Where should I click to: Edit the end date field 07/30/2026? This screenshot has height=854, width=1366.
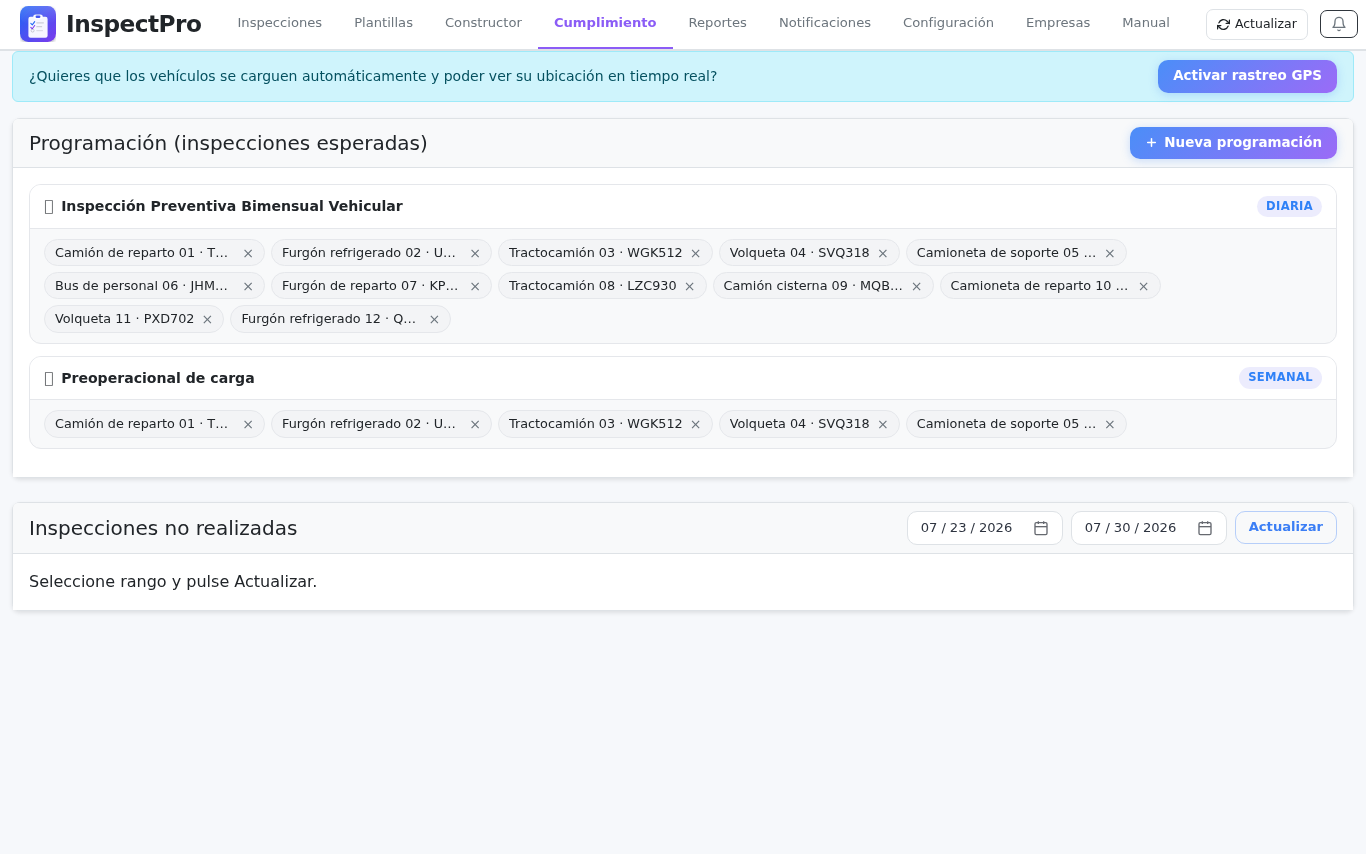click(x=1149, y=528)
